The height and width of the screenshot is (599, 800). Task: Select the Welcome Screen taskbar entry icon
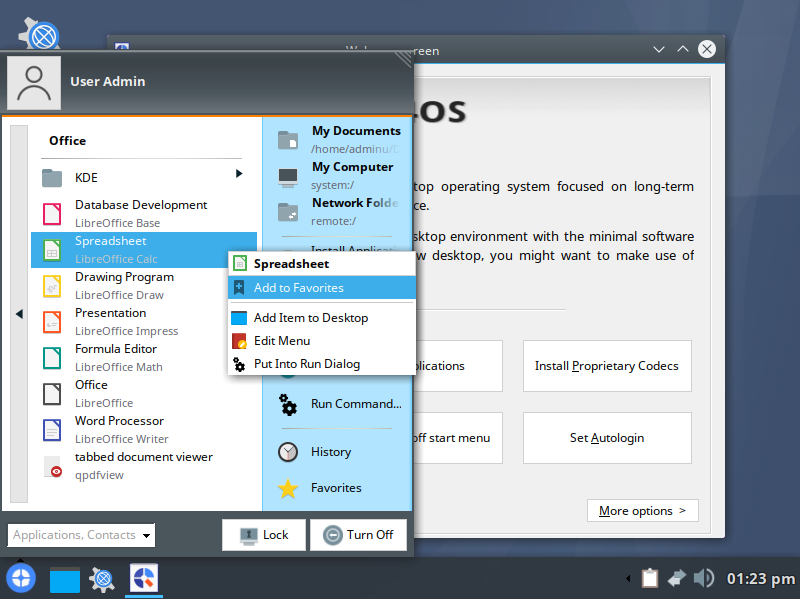pyautogui.click(x=144, y=579)
